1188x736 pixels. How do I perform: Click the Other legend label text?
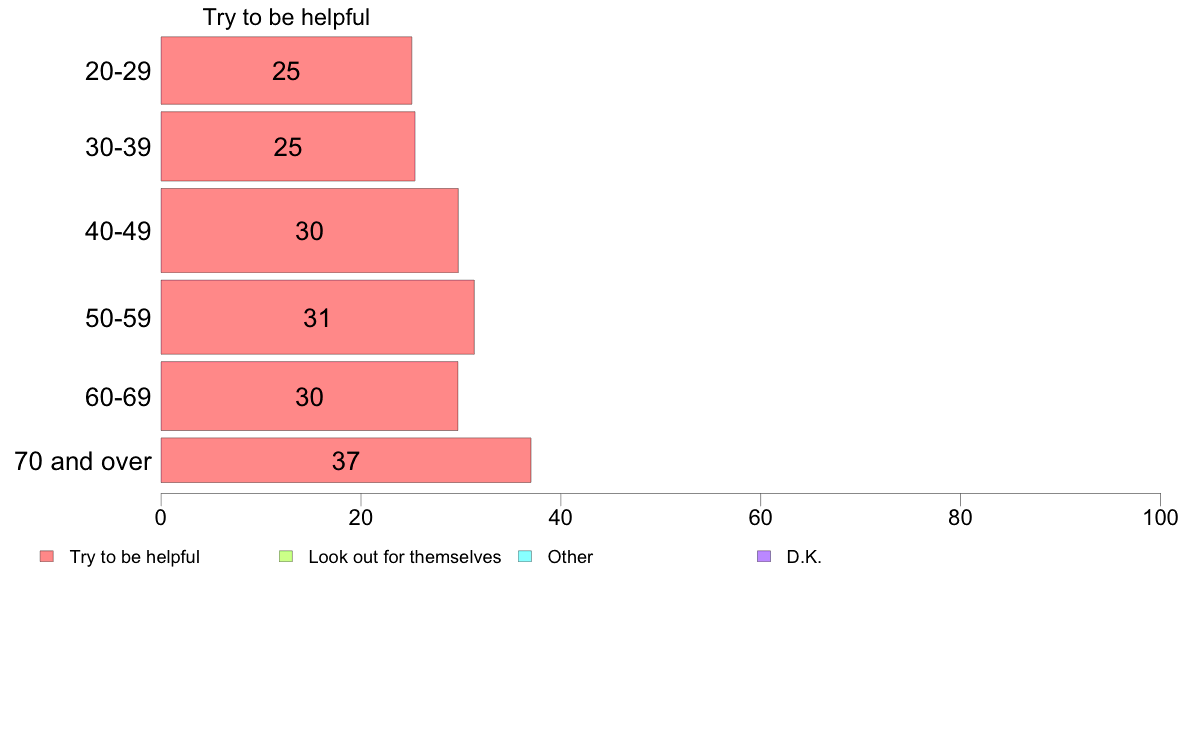pyautogui.click(x=570, y=557)
